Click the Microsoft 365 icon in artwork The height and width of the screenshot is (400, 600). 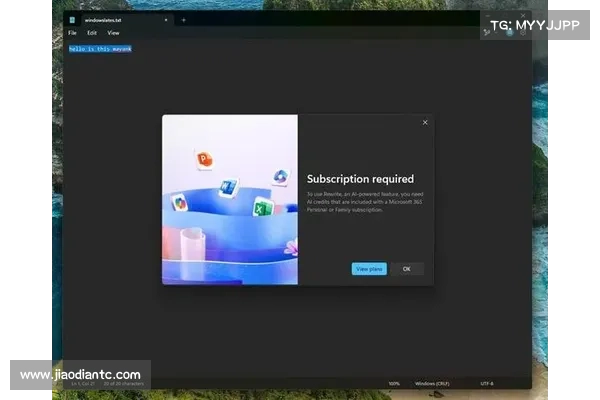pyautogui.click(x=180, y=203)
